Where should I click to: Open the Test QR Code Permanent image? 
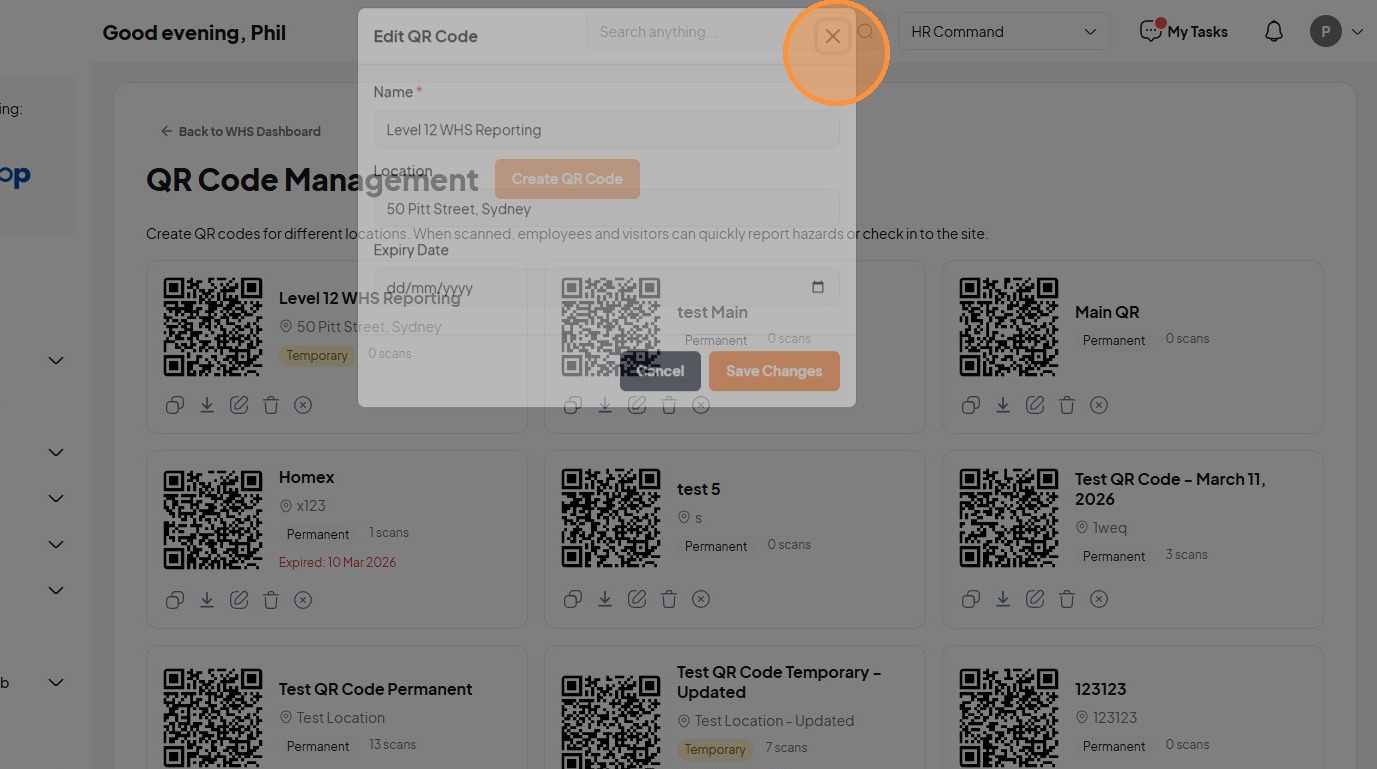tap(213, 718)
